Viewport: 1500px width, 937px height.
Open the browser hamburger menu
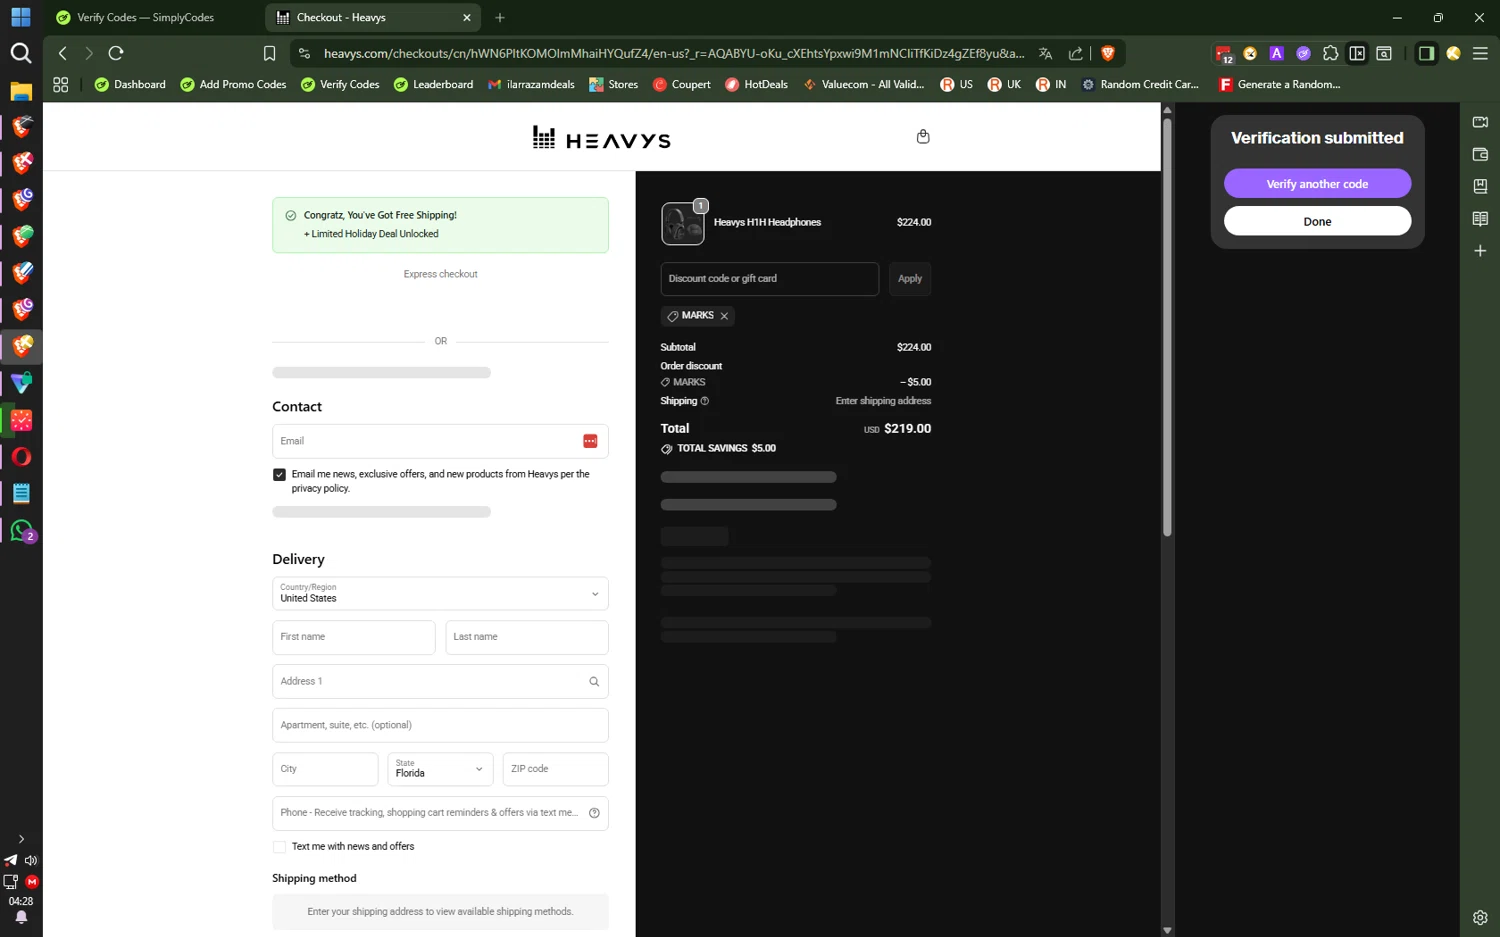click(x=1480, y=53)
